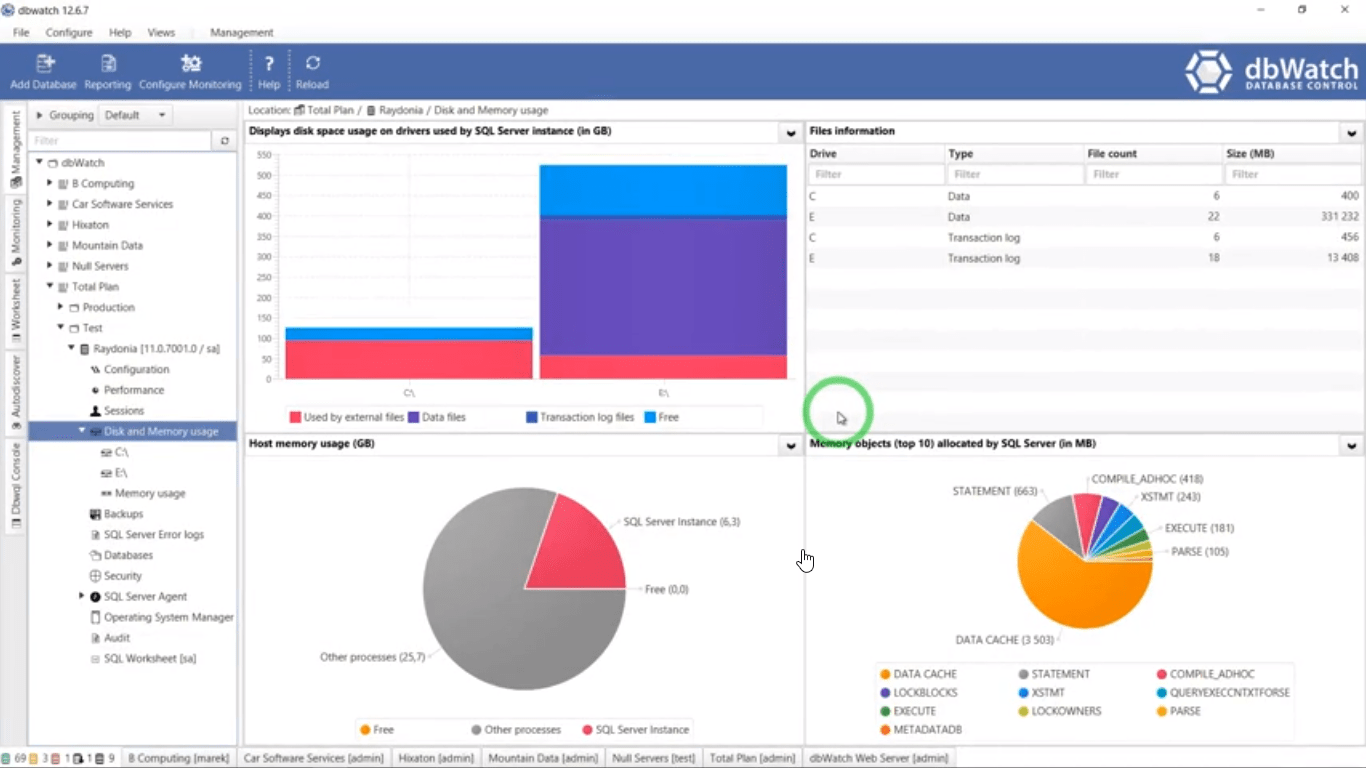Open the Monitoring side tab

pyautogui.click(x=15, y=232)
